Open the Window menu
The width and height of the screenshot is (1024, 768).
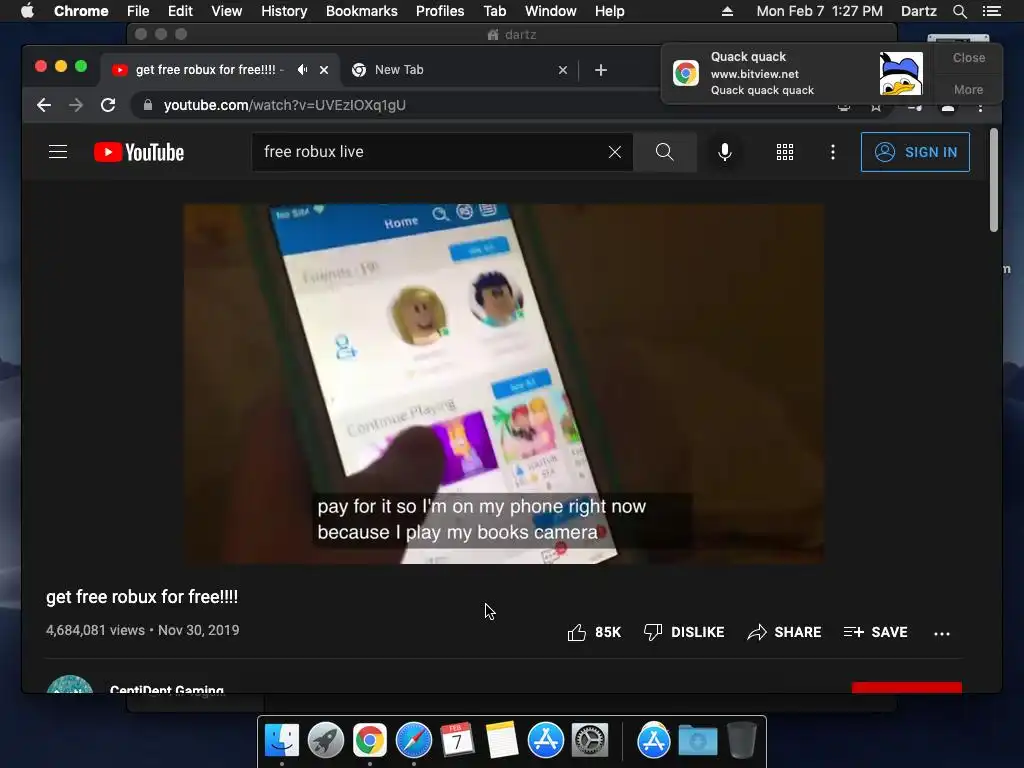click(551, 11)
